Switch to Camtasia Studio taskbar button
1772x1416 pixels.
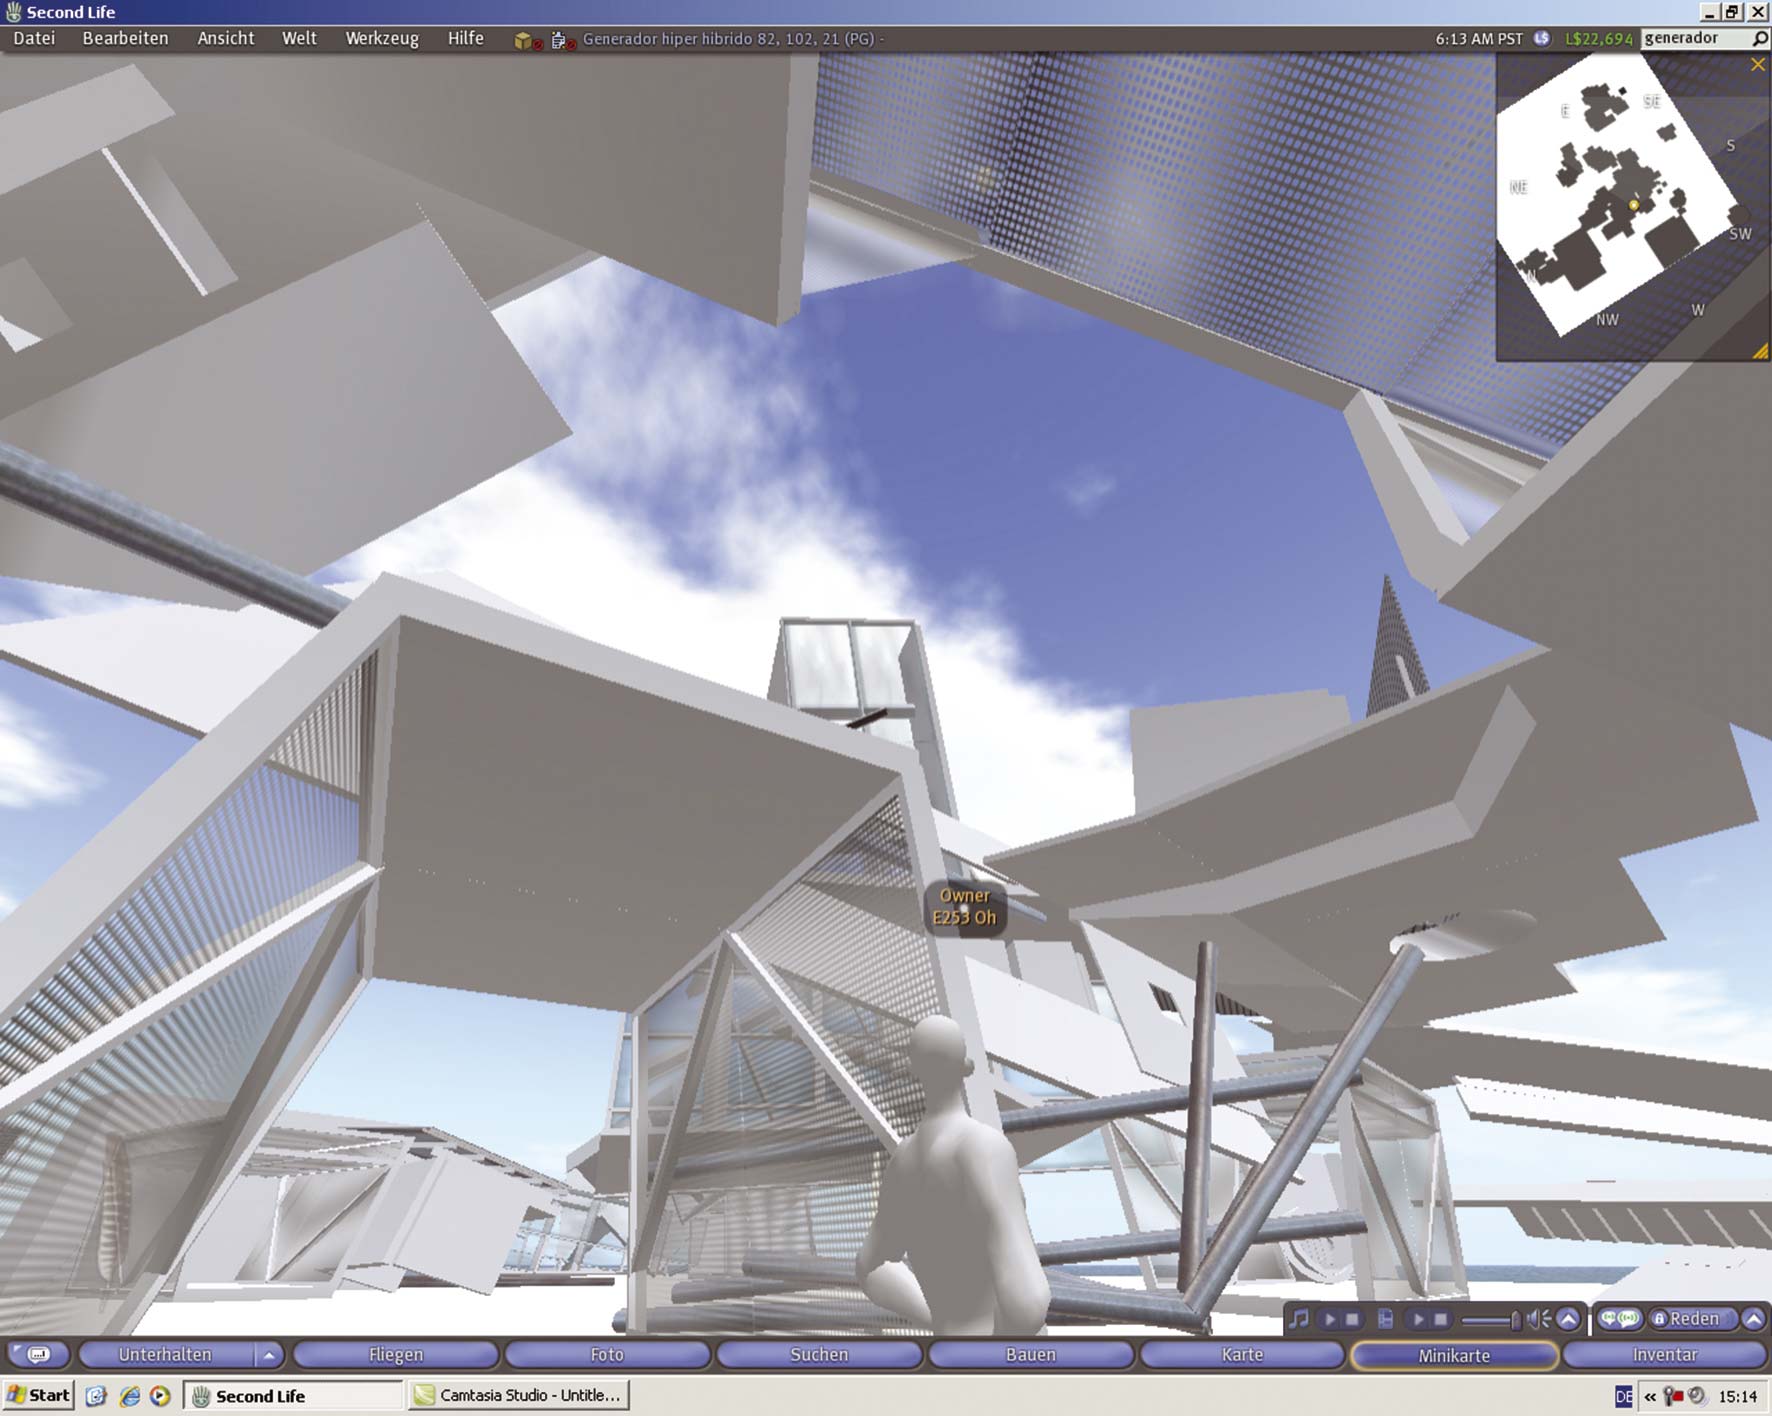tap(519, 1395)
